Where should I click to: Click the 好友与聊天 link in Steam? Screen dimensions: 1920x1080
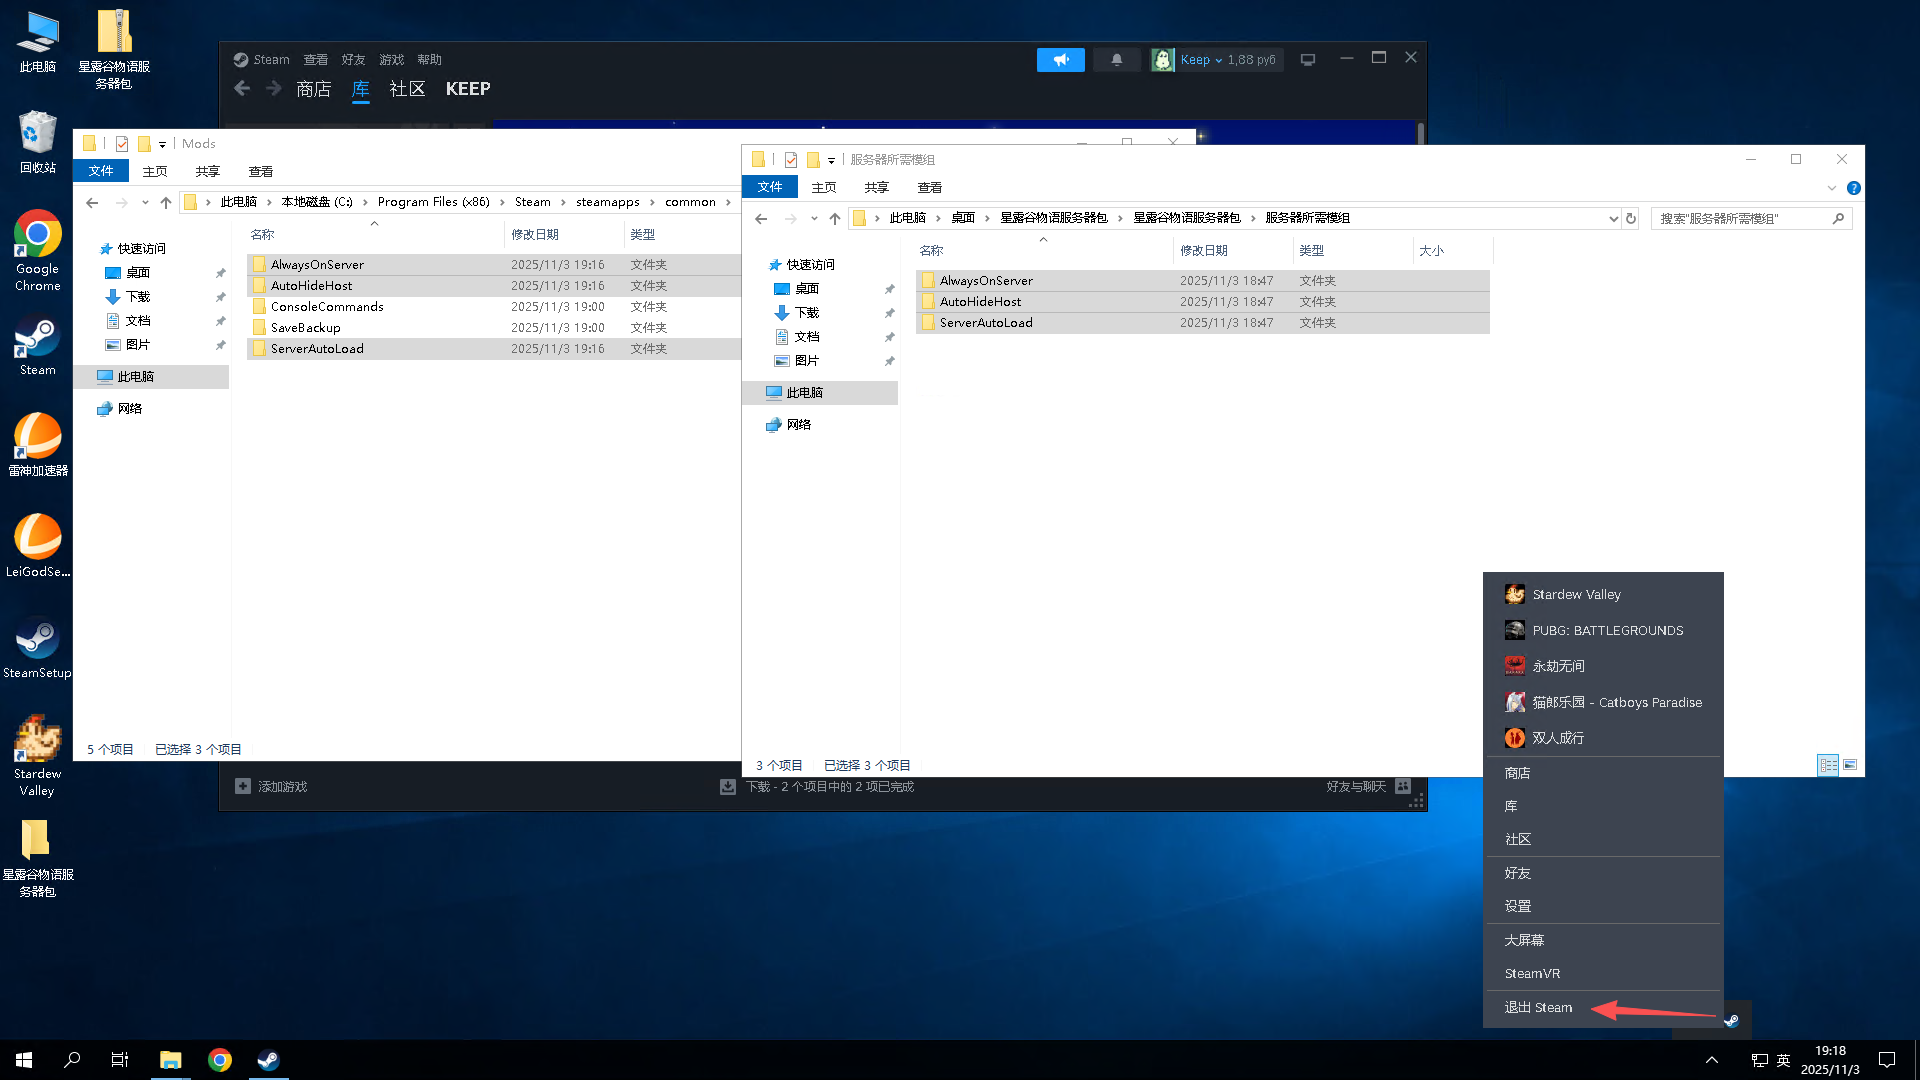click(x=1356, y=787)
